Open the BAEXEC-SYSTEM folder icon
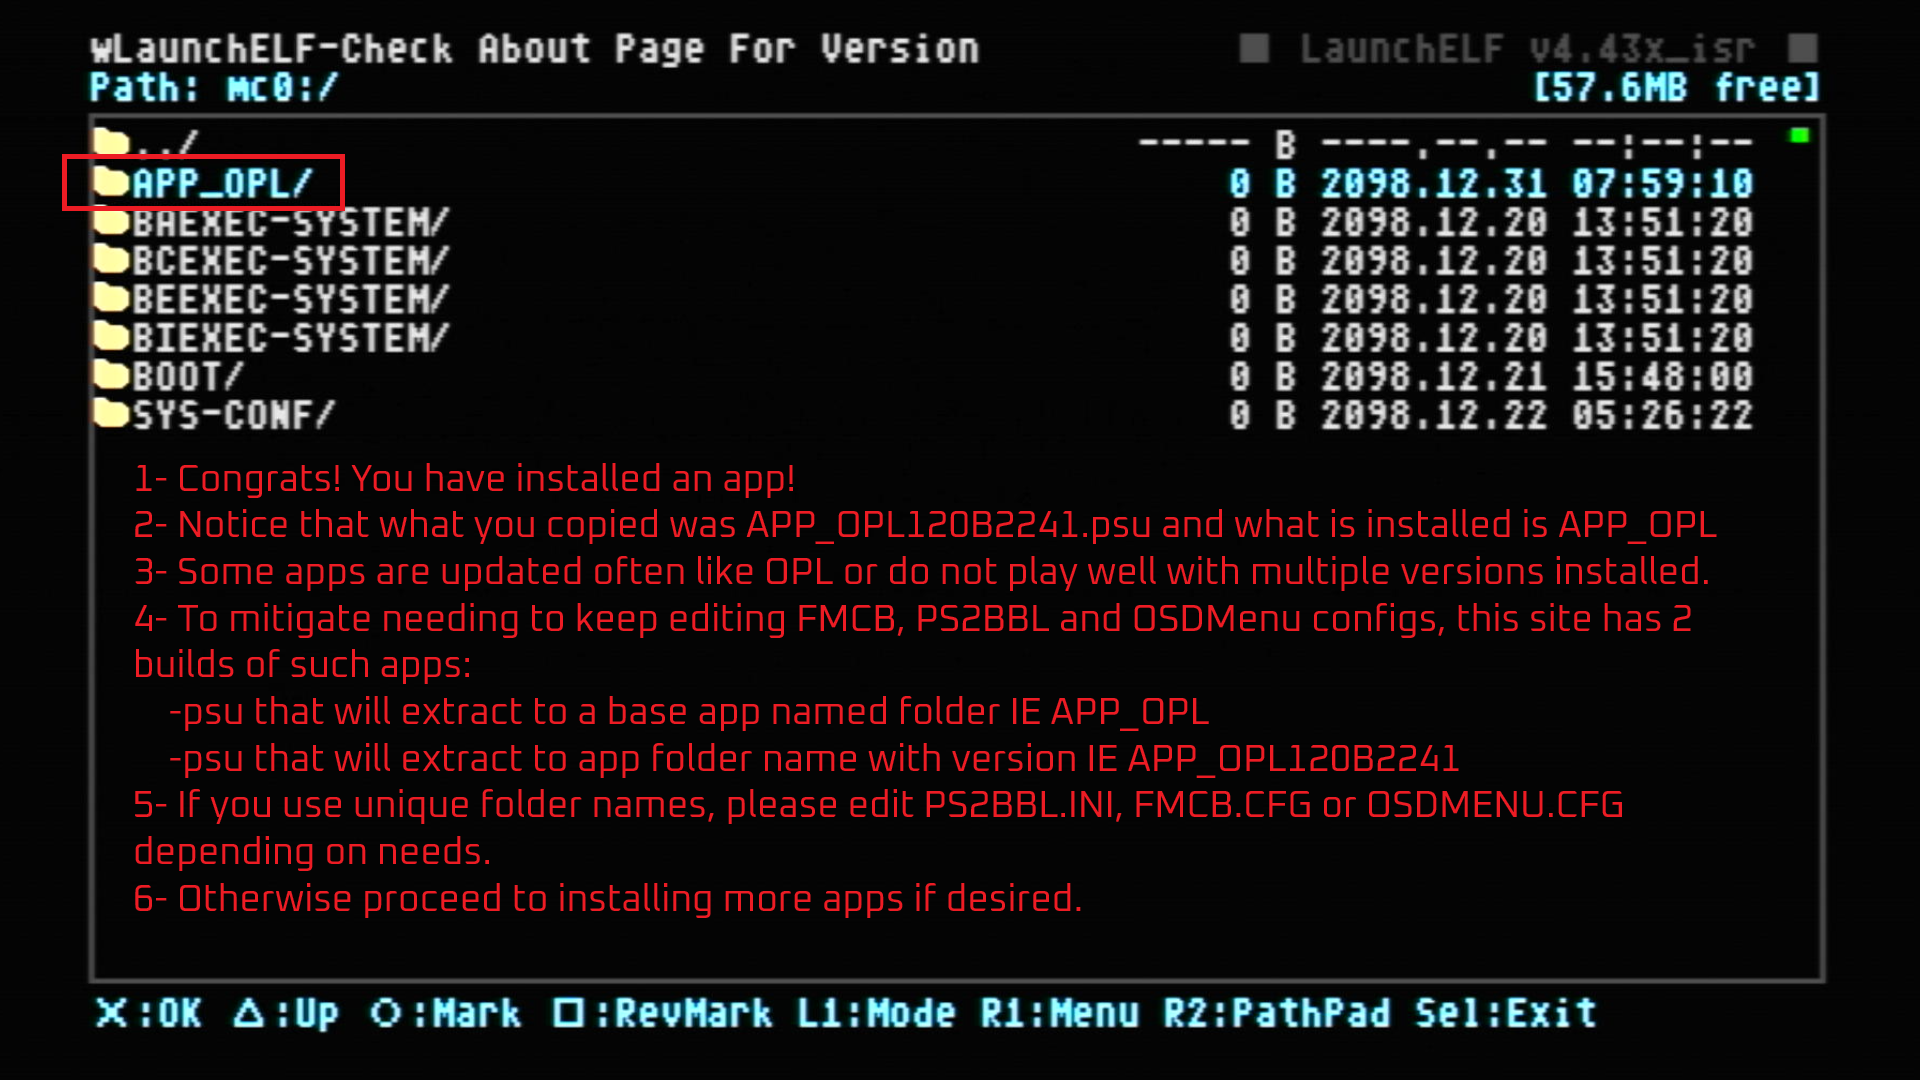1920x1080 pixels. click(x=111, y=221)
